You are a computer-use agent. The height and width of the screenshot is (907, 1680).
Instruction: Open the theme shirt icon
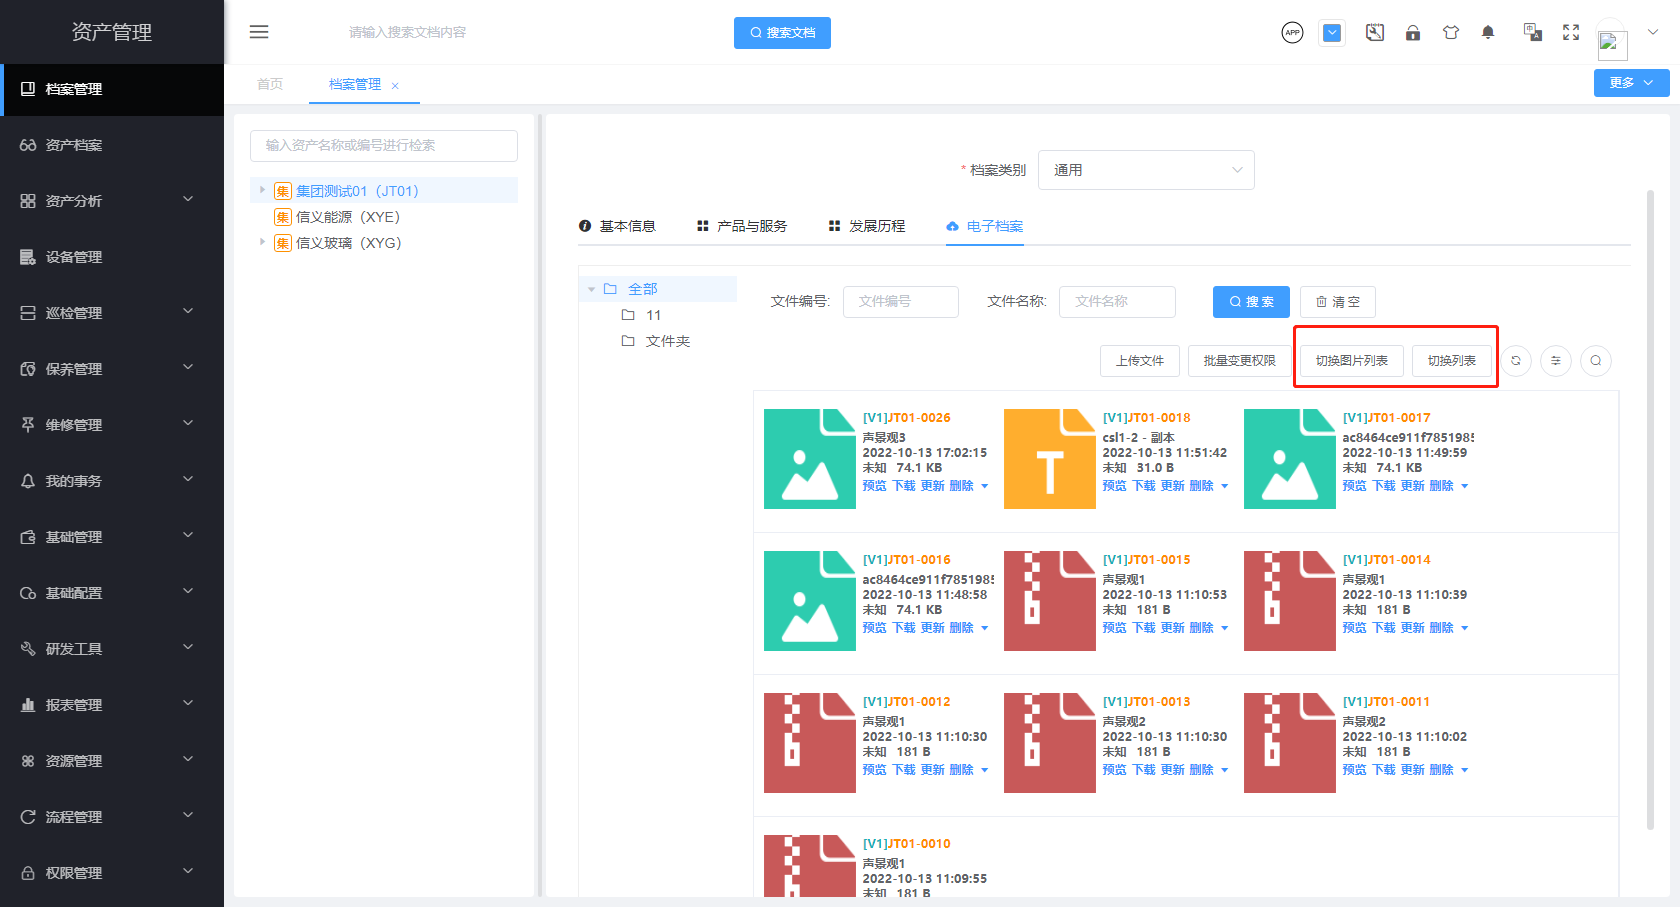1451,33
